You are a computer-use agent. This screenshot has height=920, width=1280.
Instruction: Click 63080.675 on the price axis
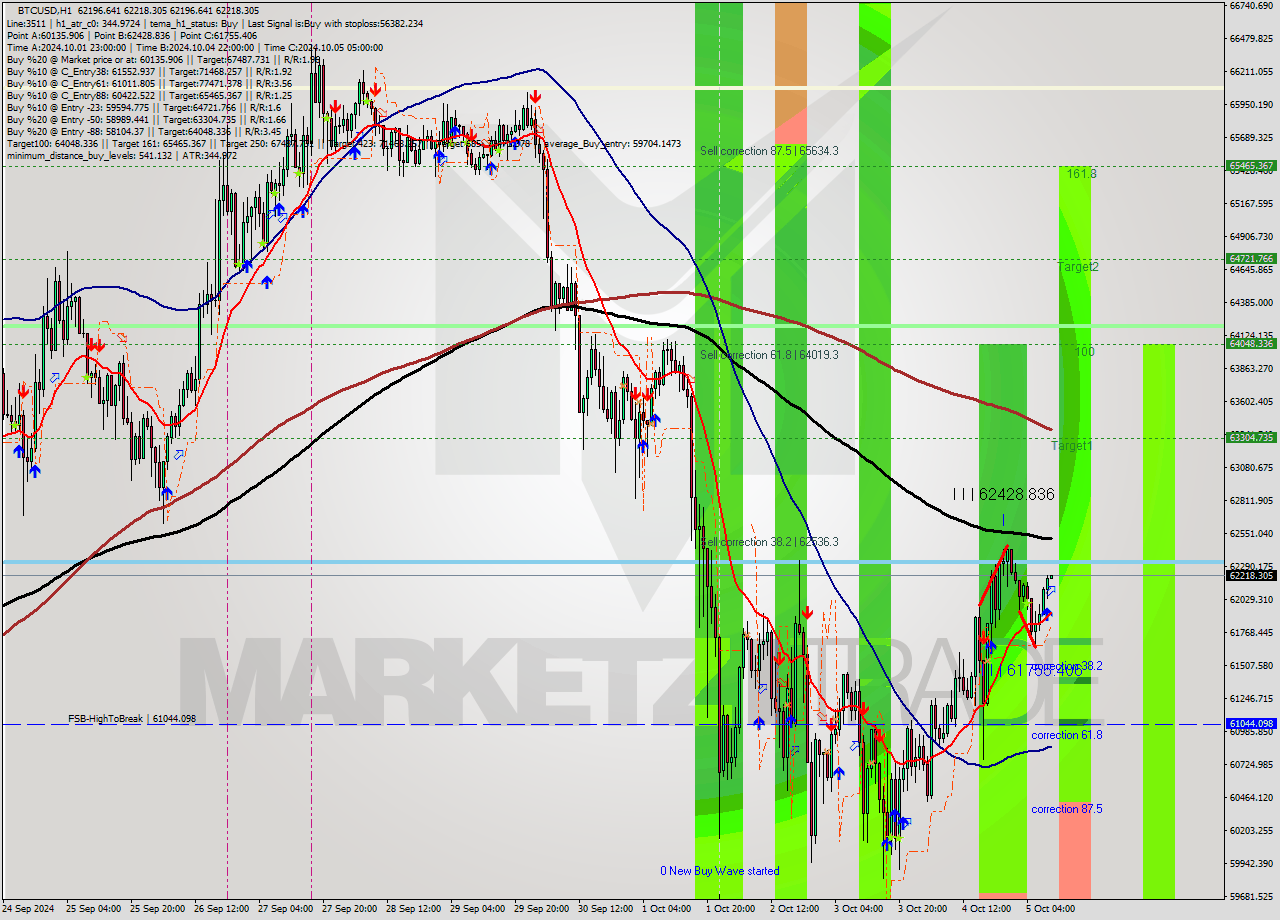1250,467
